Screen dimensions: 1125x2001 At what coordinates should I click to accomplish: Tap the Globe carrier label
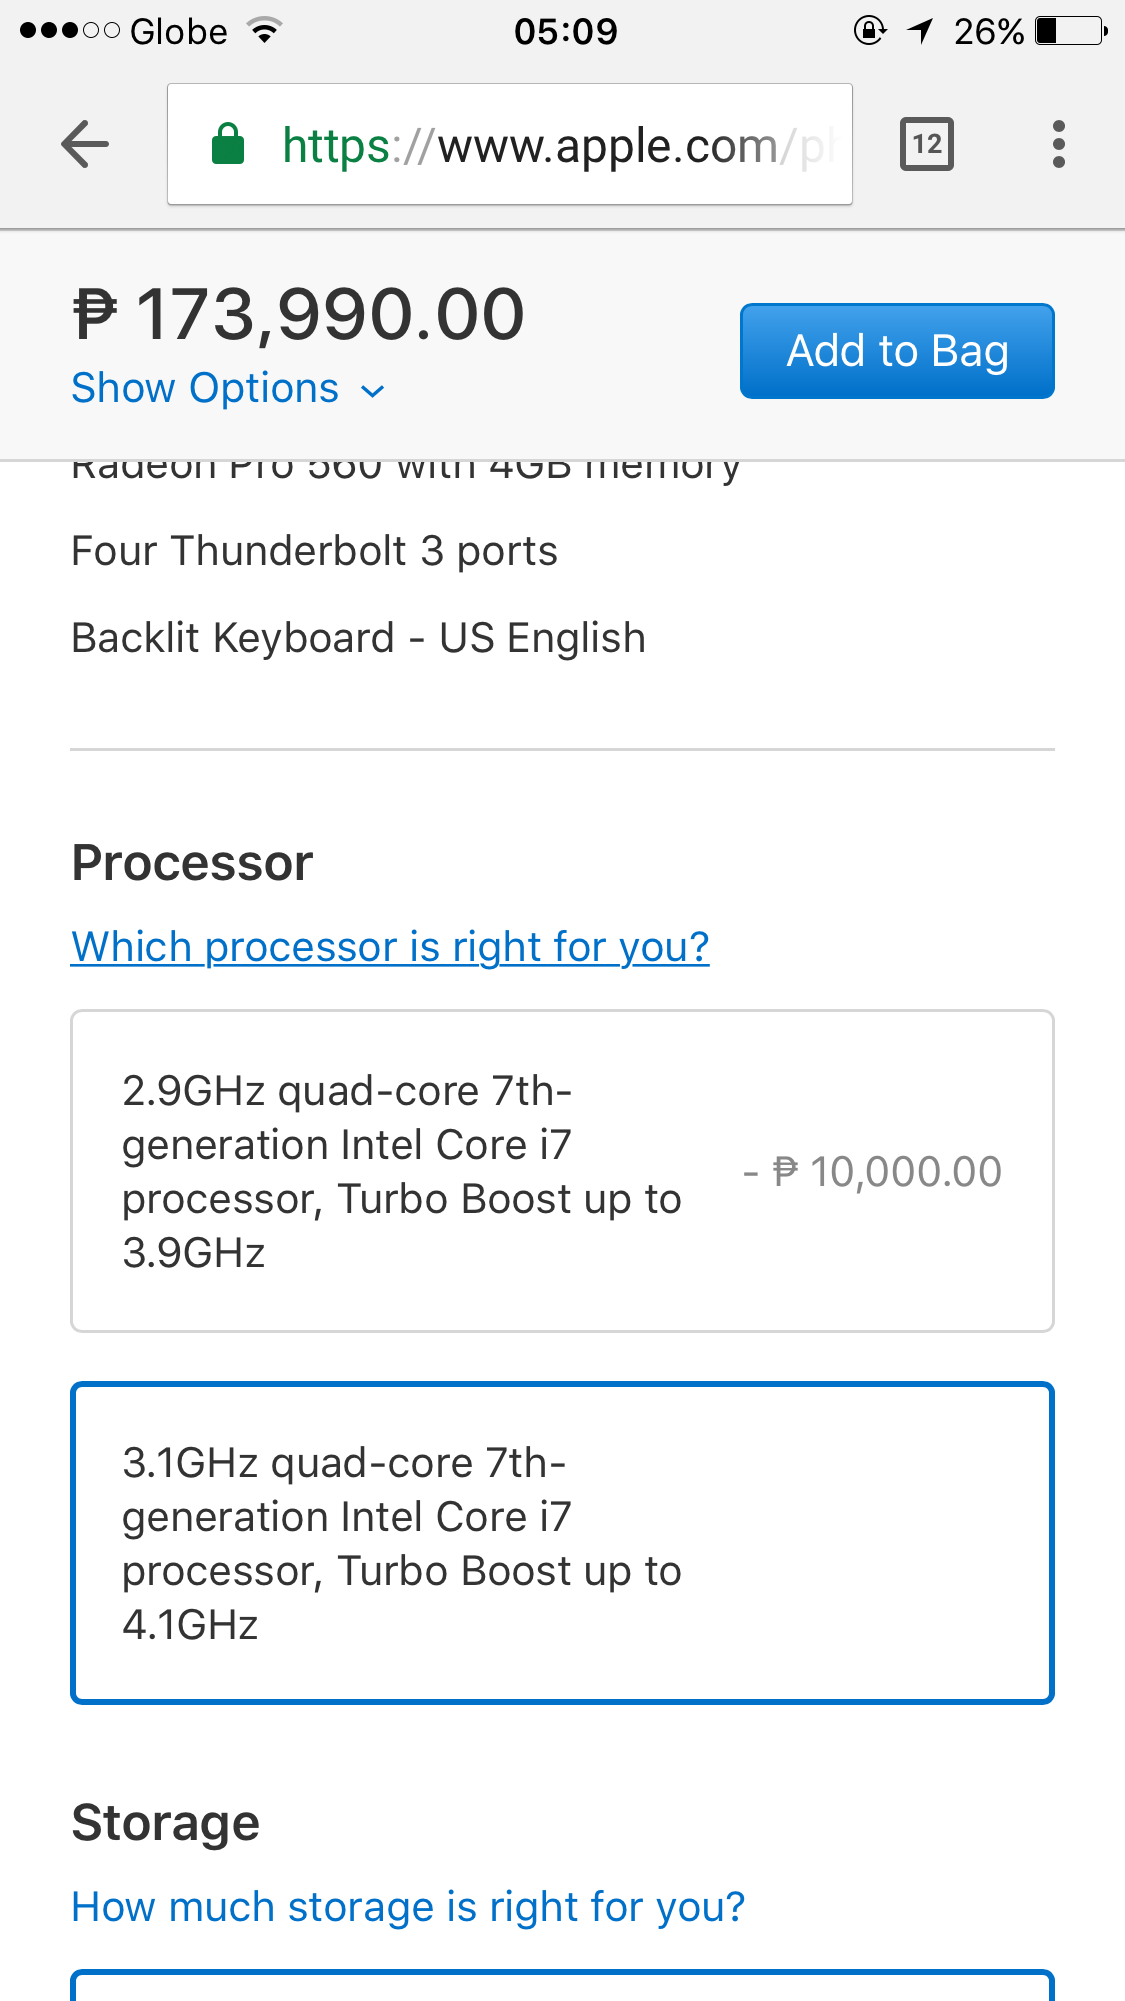179,31
